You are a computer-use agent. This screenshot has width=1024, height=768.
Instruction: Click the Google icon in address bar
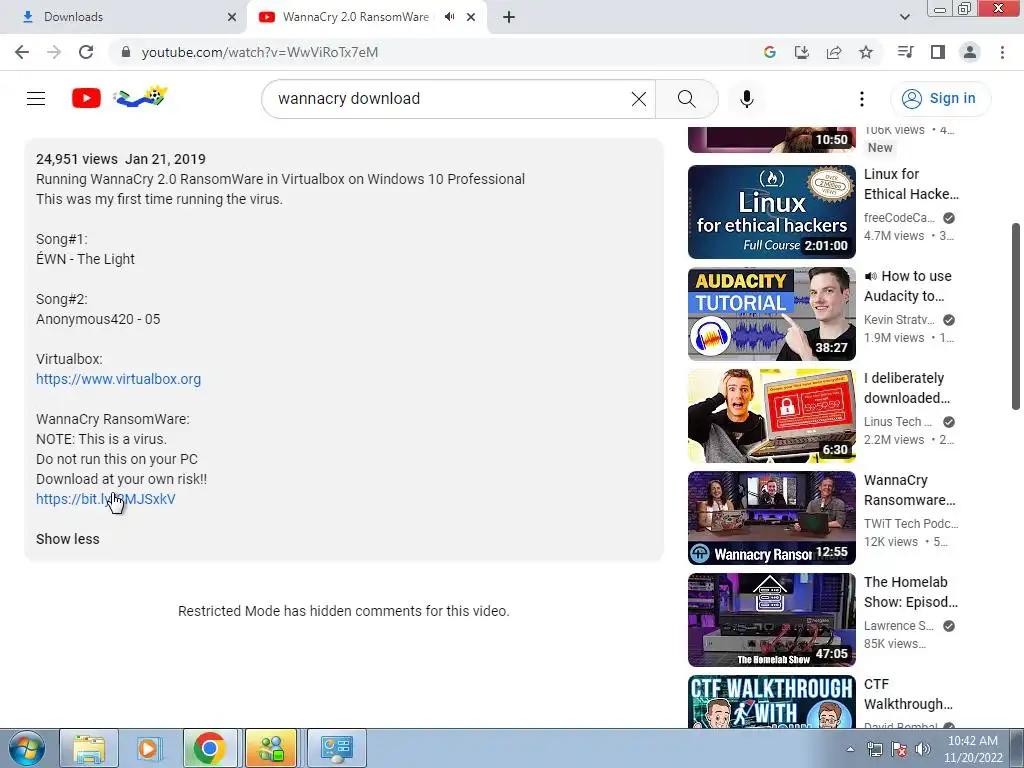click(x=770, y=52)
